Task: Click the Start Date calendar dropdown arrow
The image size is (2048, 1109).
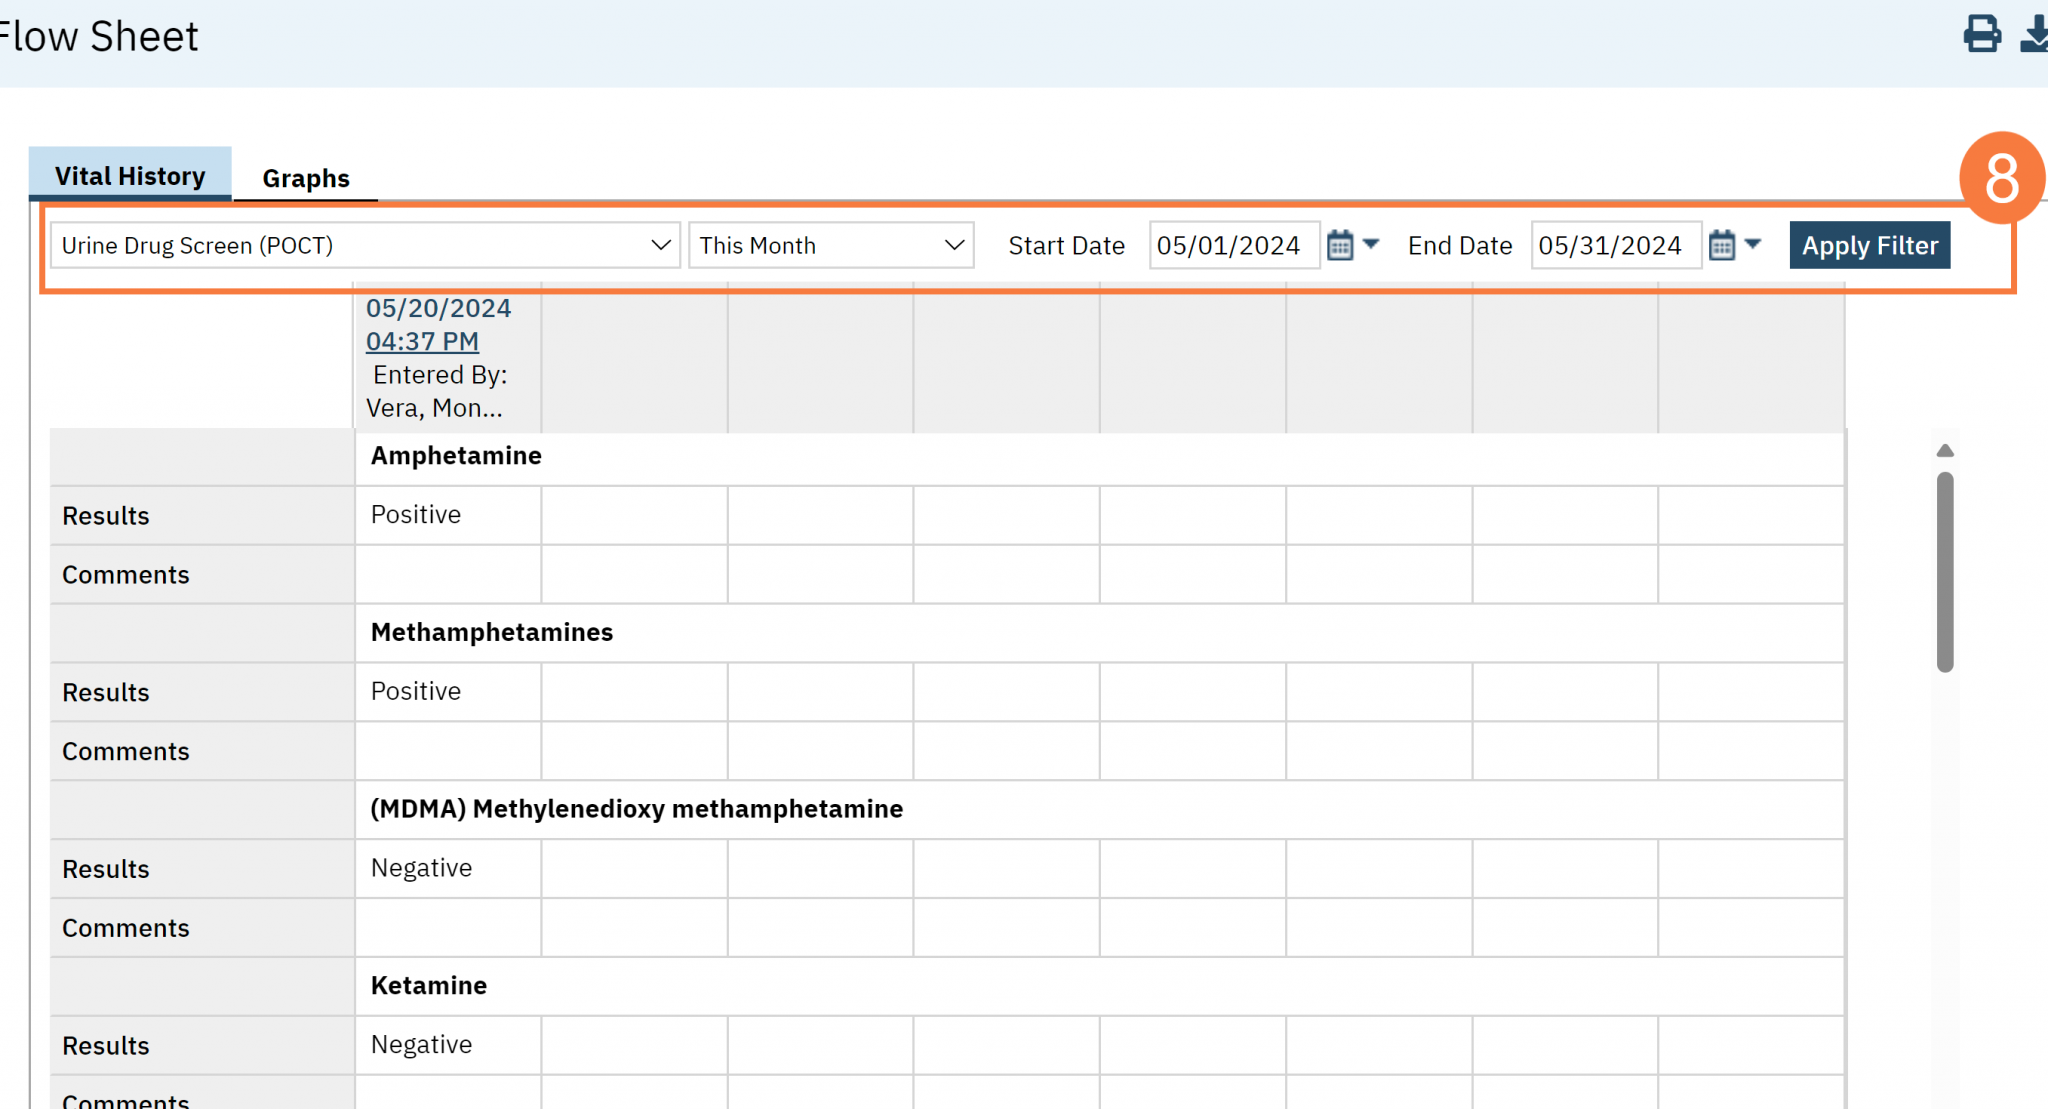Action: point(1372,243)
